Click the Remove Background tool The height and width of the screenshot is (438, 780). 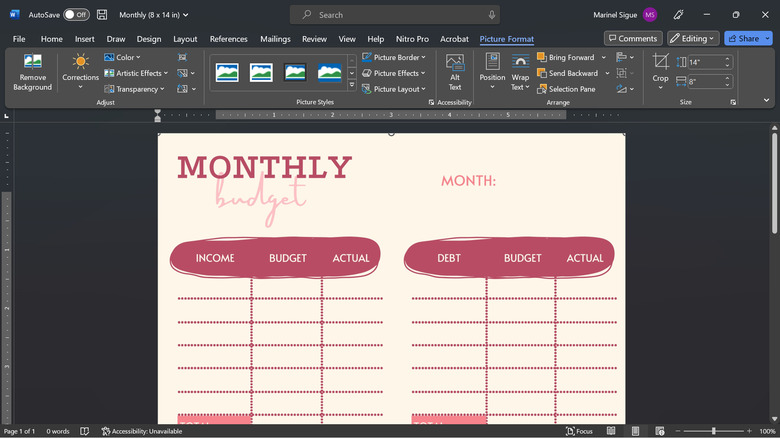[32, 72]
